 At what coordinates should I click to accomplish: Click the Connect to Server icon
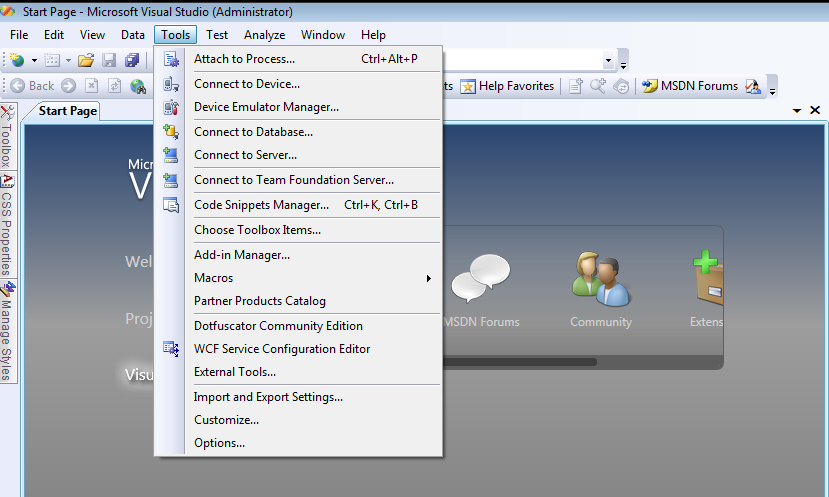[171, 155]
